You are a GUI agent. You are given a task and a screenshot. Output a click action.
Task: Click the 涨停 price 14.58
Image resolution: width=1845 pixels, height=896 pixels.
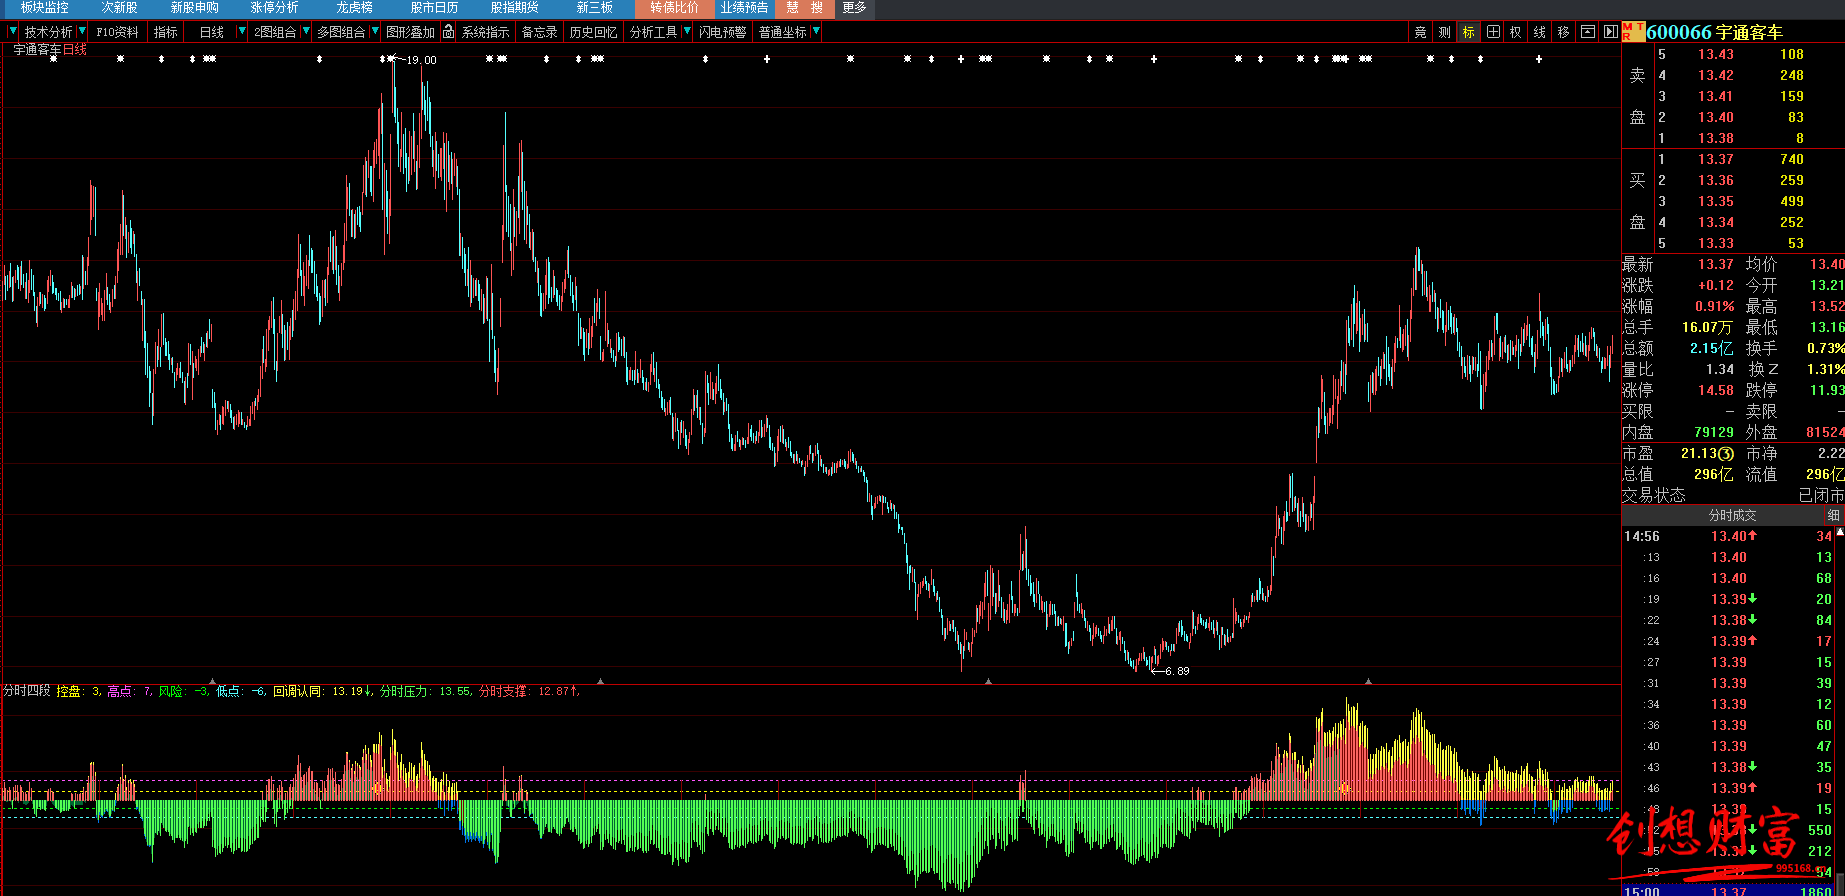1715,390
